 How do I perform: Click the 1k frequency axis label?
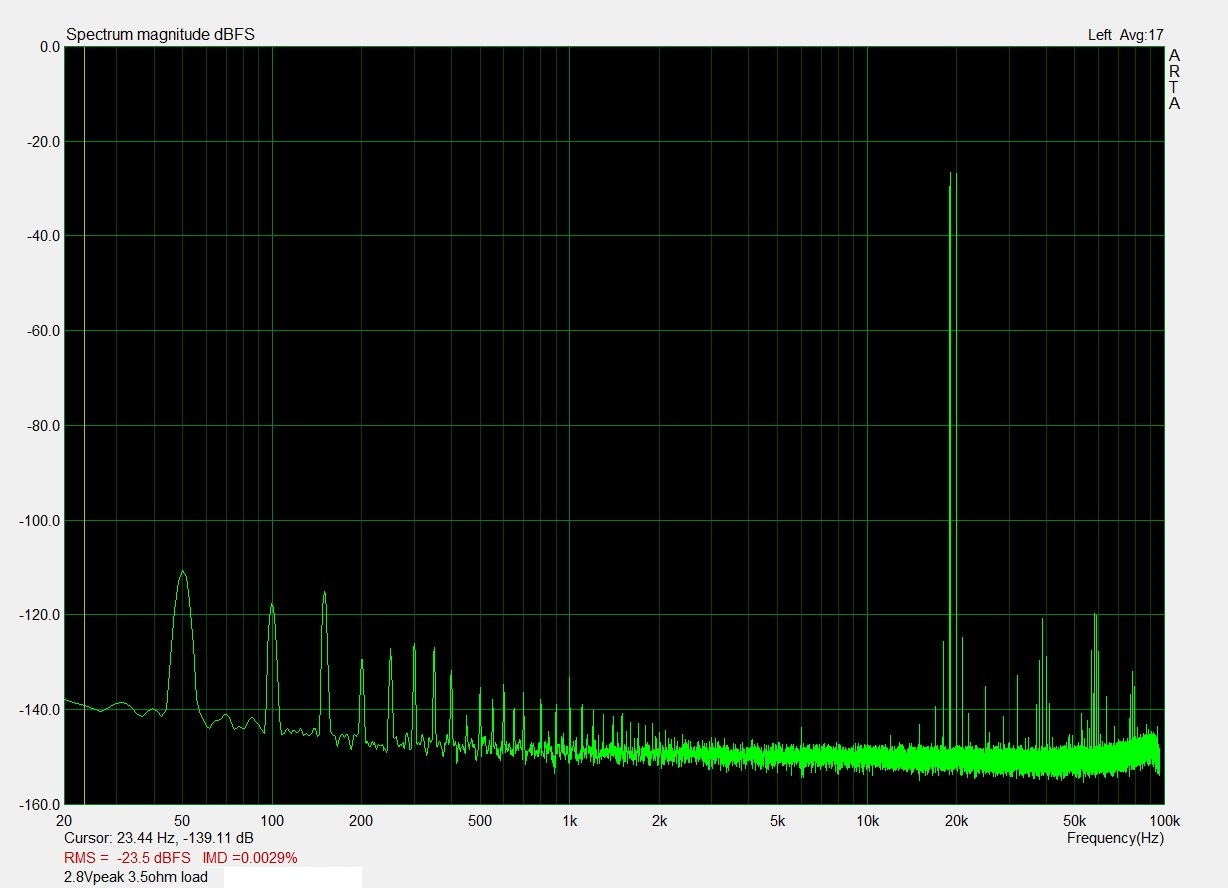coord(569,821)
